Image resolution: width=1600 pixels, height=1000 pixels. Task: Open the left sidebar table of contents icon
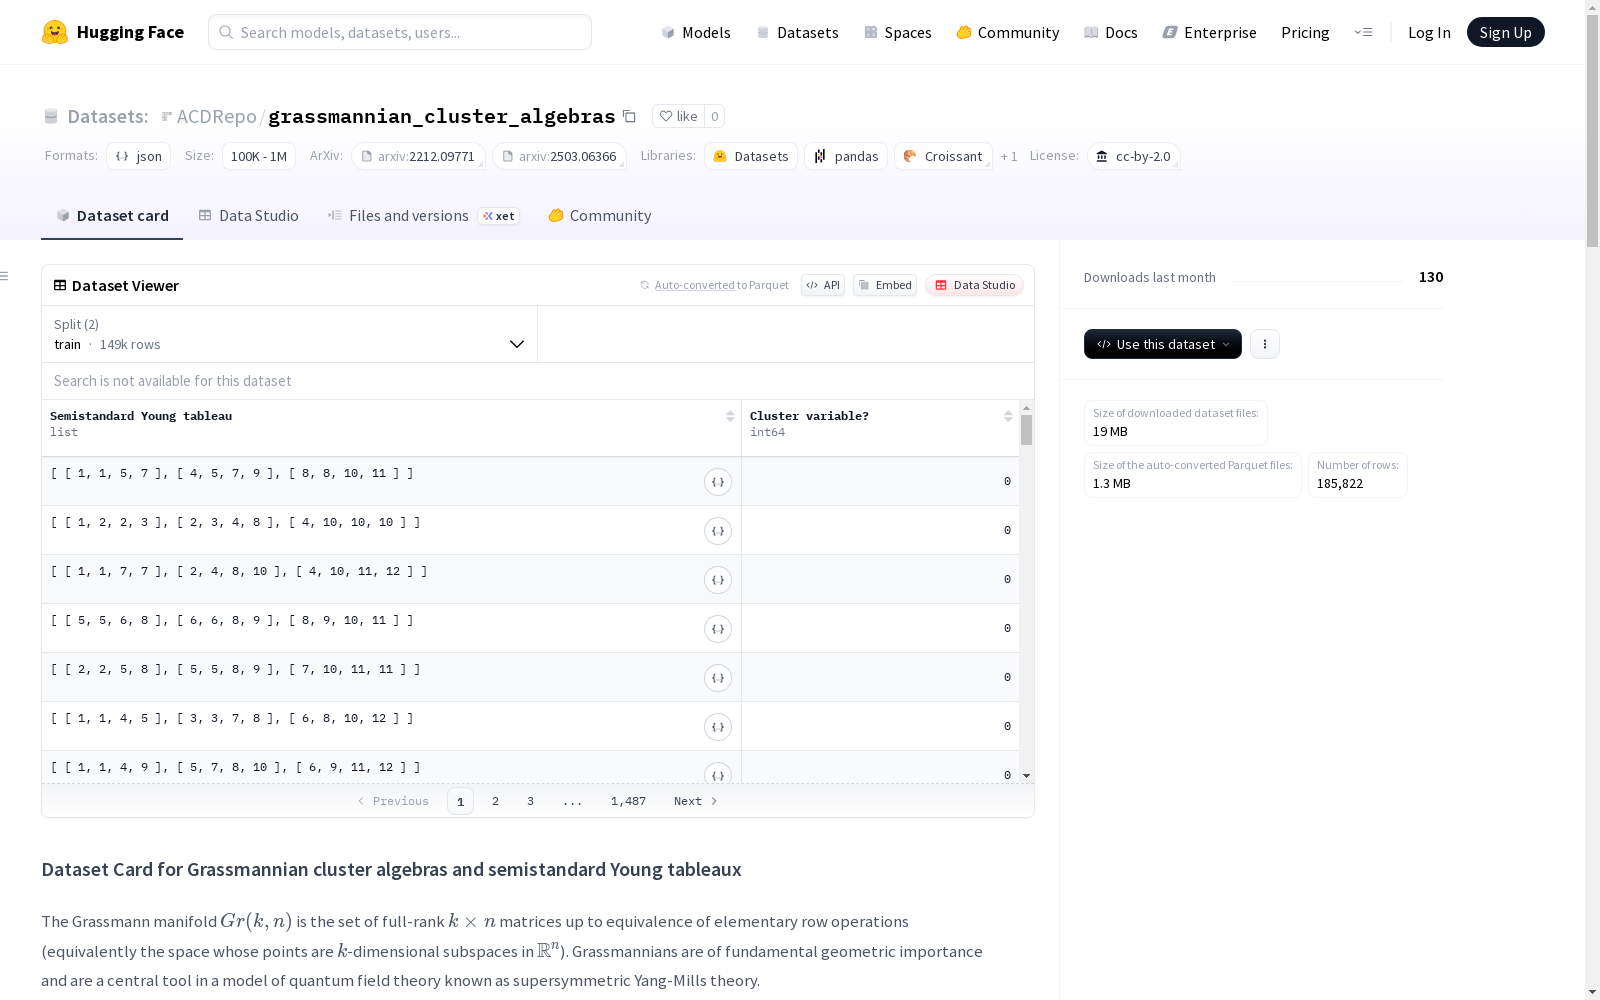(5, 276)
